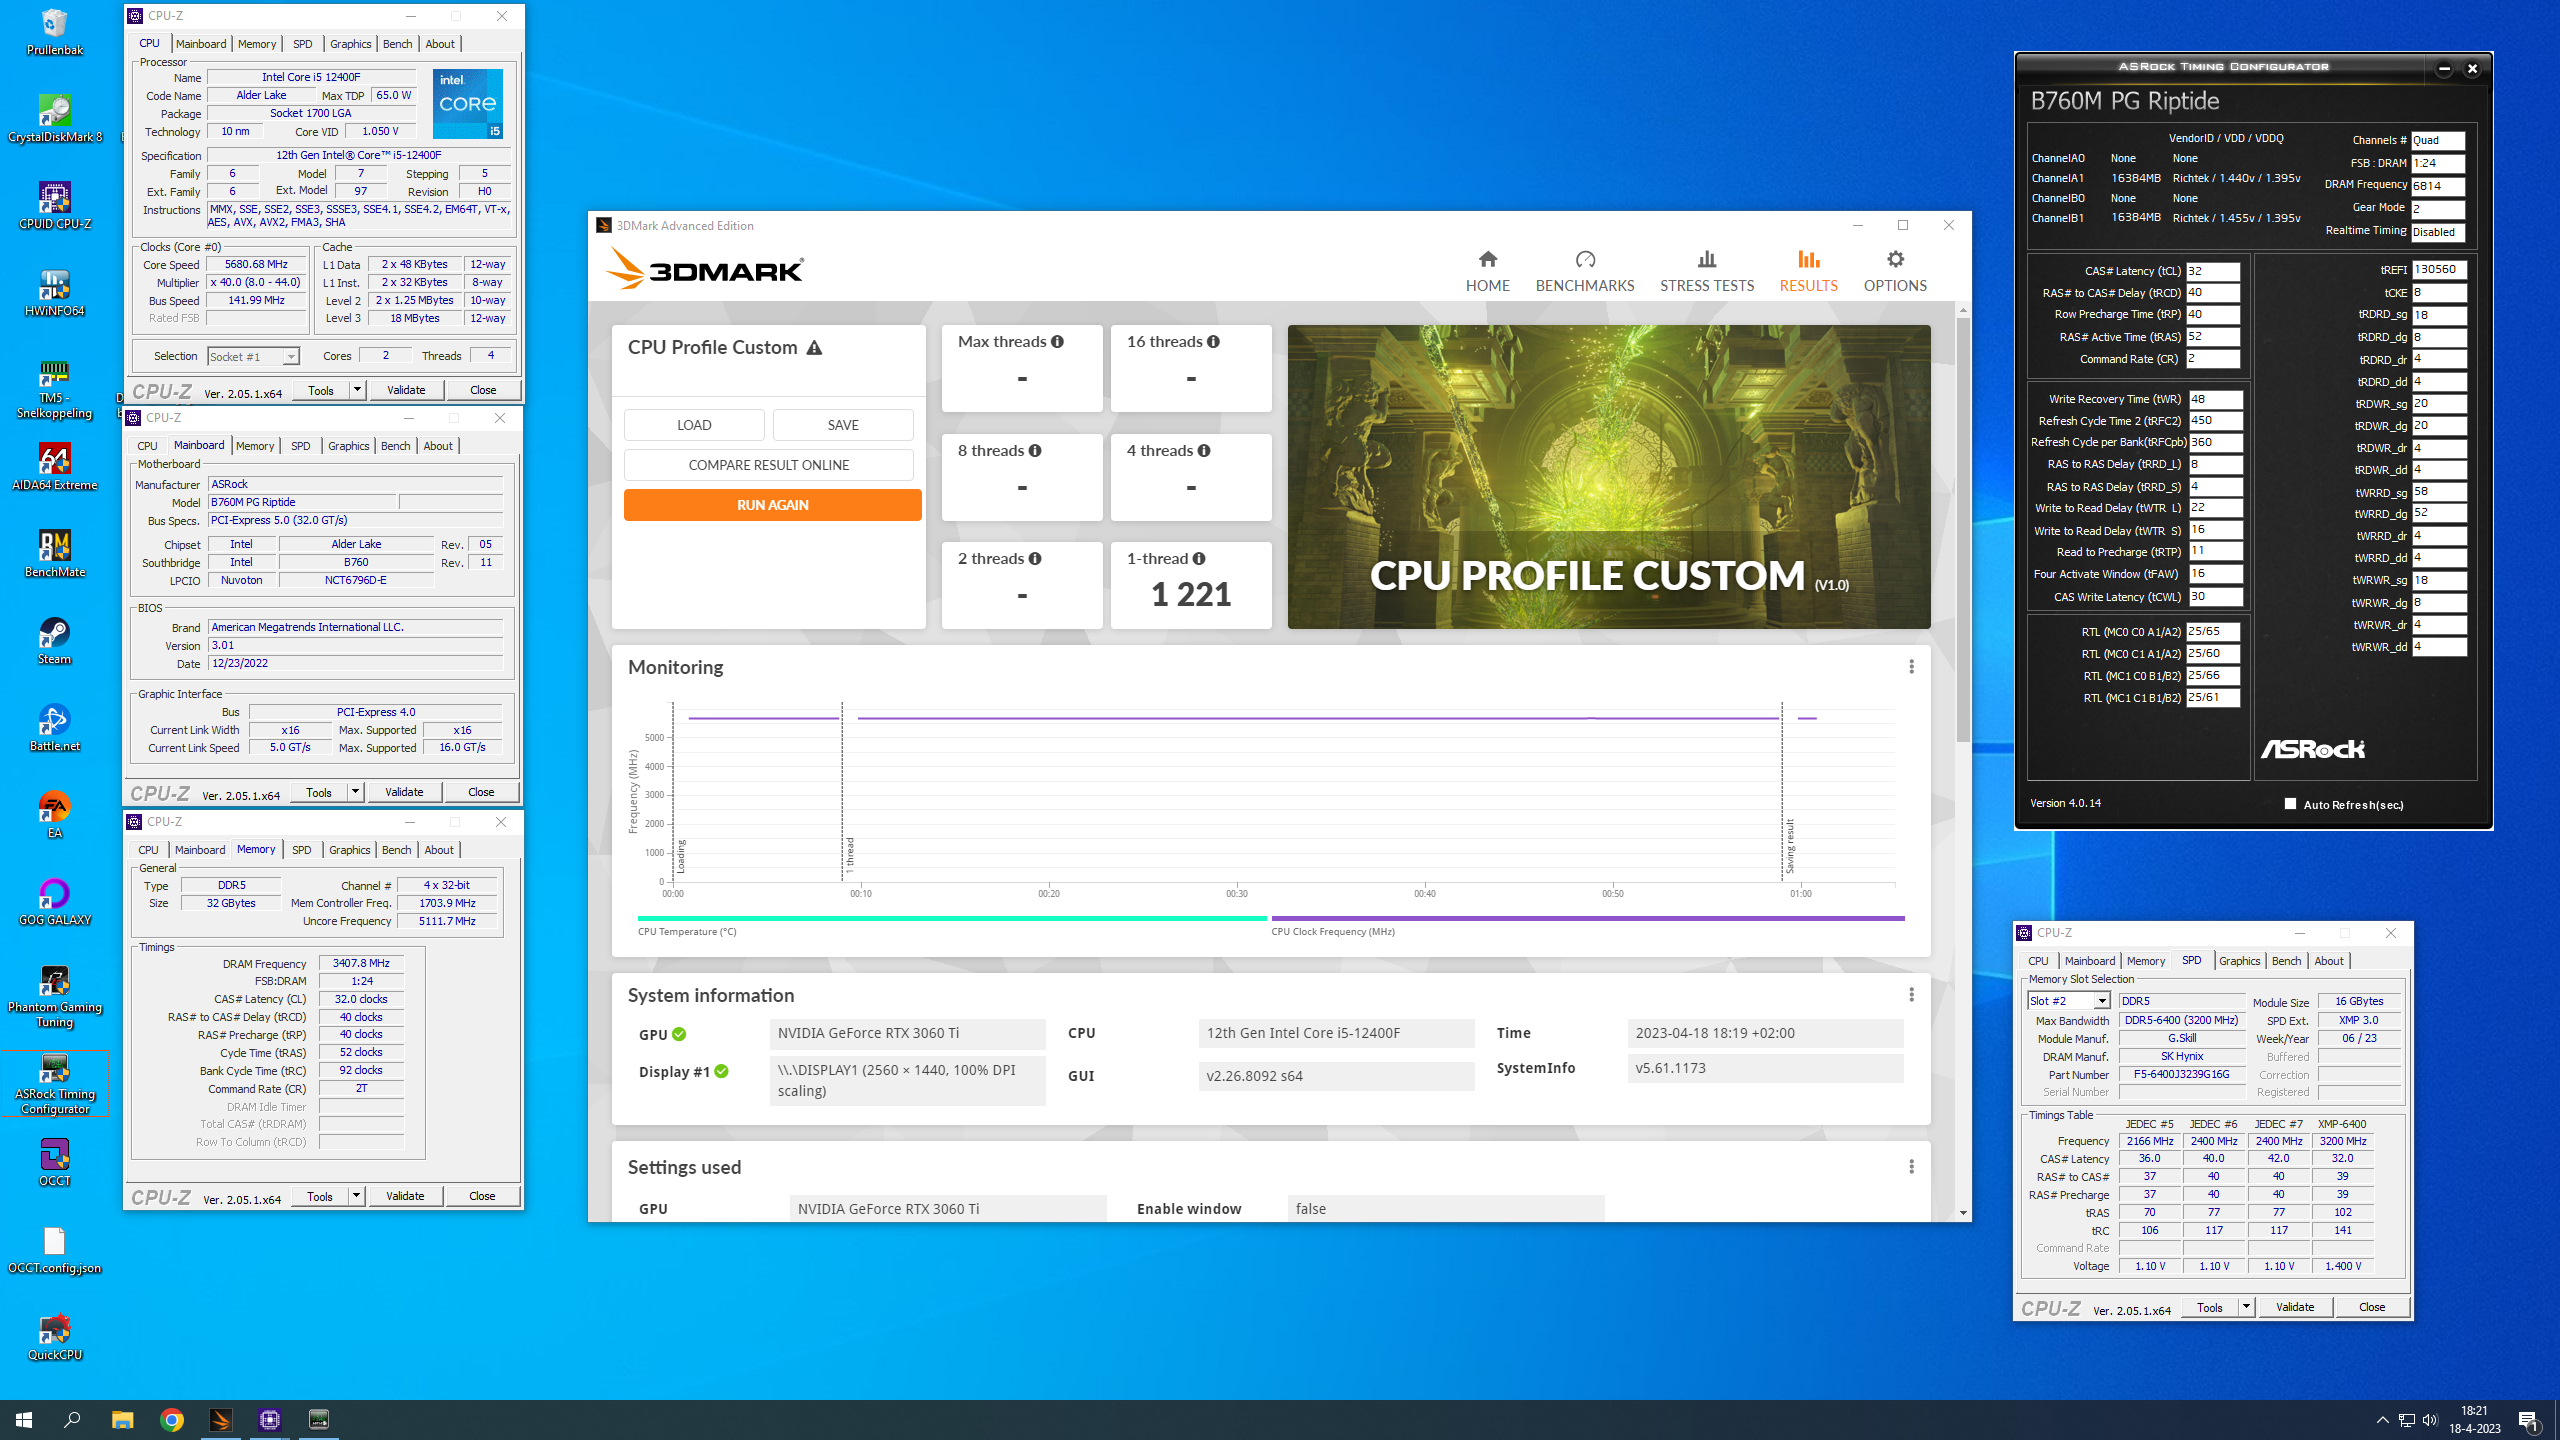This screenshot has height=1440, width=2560.
Task: Open HWiNFO64 desktop icon
Action: click(55, 292)
